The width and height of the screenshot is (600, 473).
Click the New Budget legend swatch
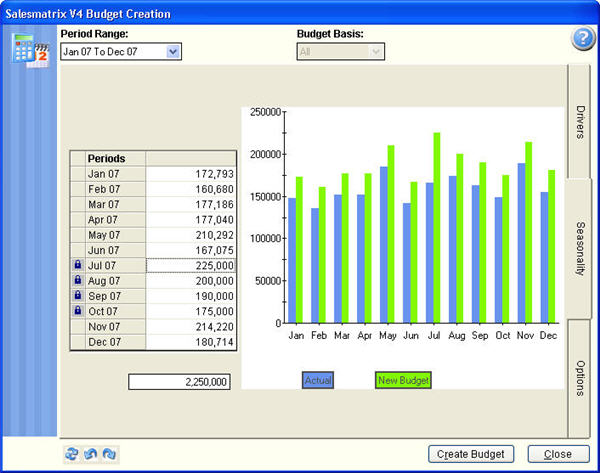click(x=403, y=380)
